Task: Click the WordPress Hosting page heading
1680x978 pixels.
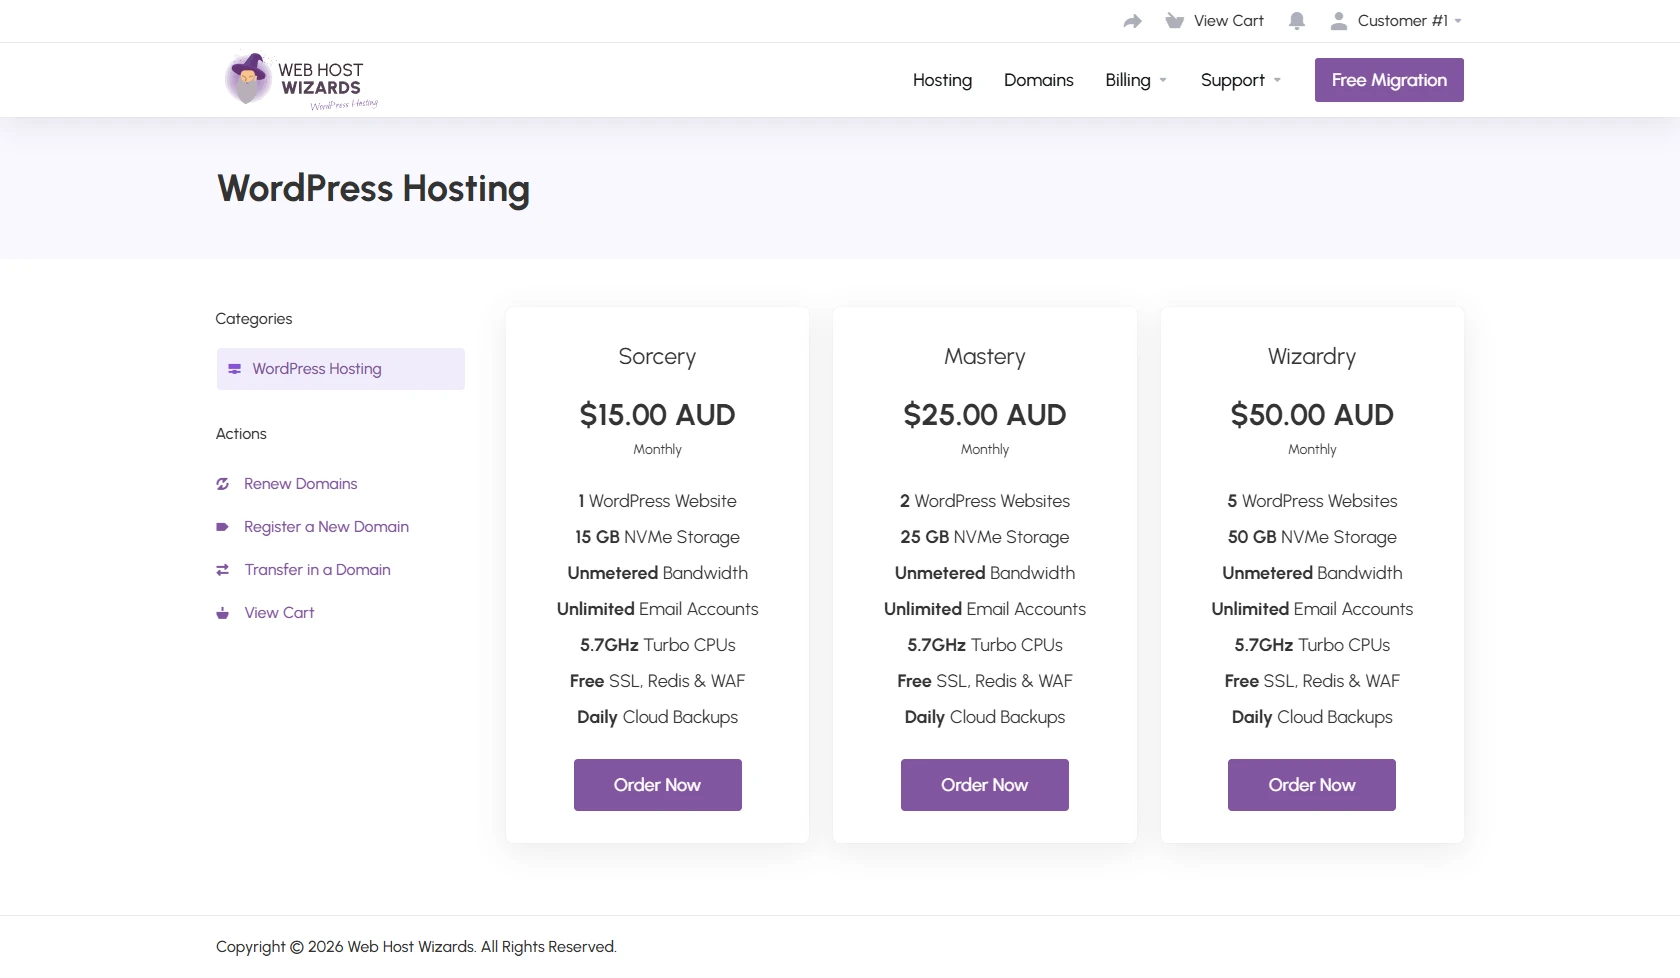Action: (373, 189)
